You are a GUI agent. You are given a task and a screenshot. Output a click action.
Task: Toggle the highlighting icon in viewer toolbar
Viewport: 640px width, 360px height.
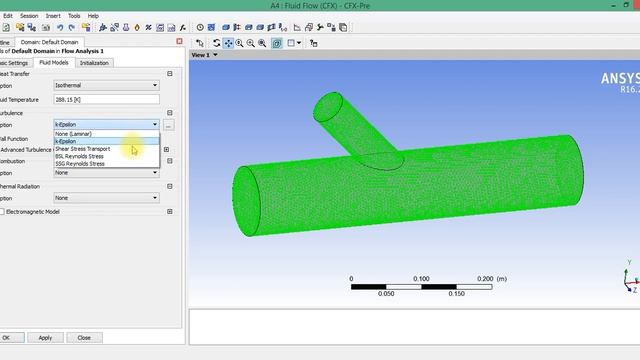click(276, 43)
